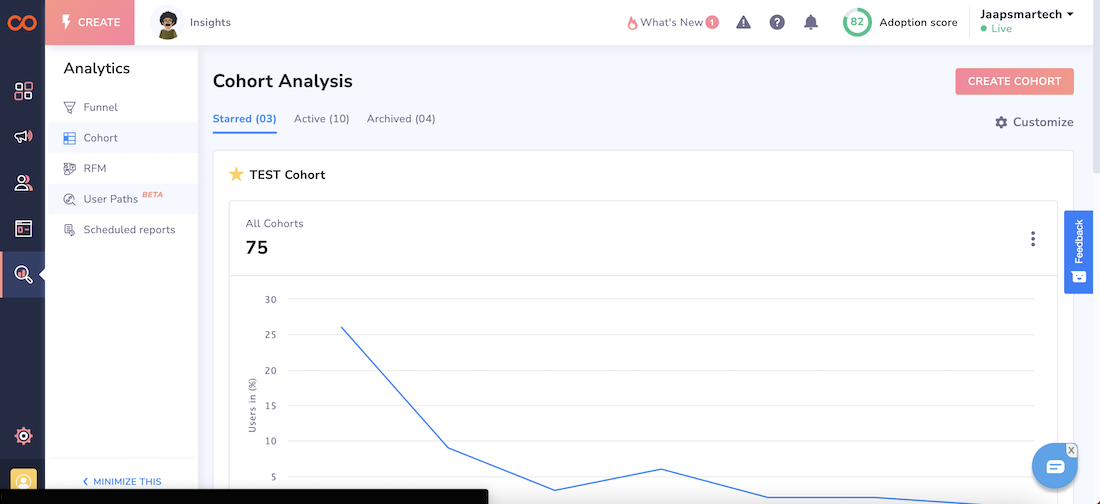Click the Create Cohort button
The height and width of the screenshot is (504, 1100).
click(1014, 81)
